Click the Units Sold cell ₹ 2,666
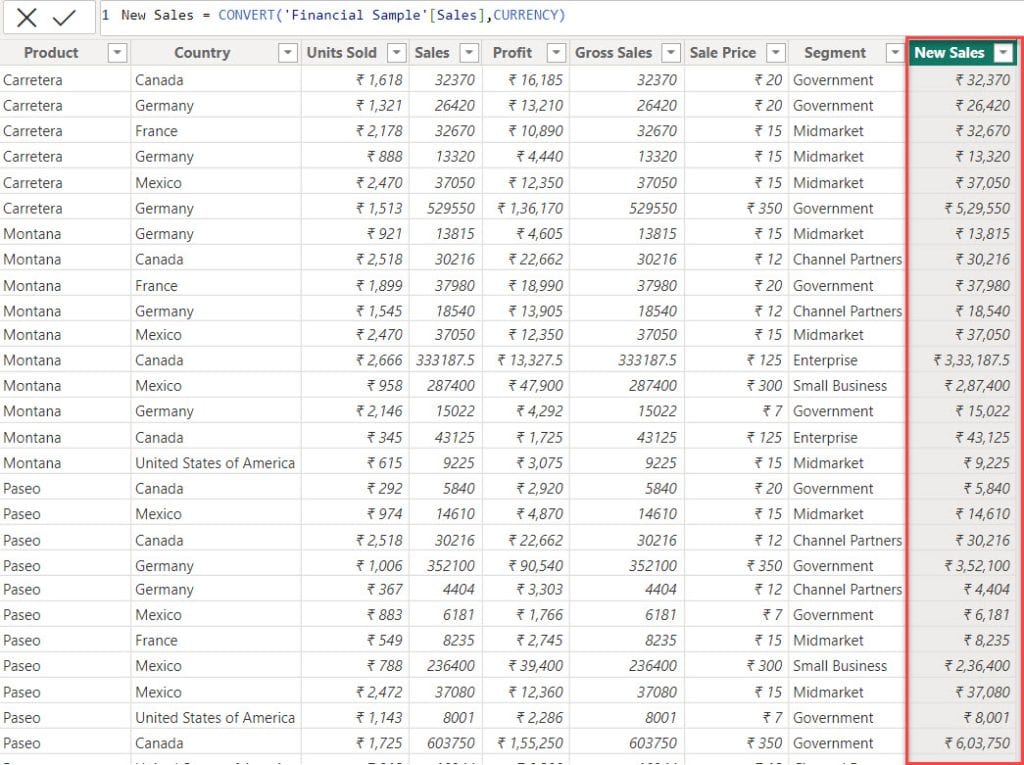The height and width of the screenshot is (765, 1024). [x=355, y=360]
